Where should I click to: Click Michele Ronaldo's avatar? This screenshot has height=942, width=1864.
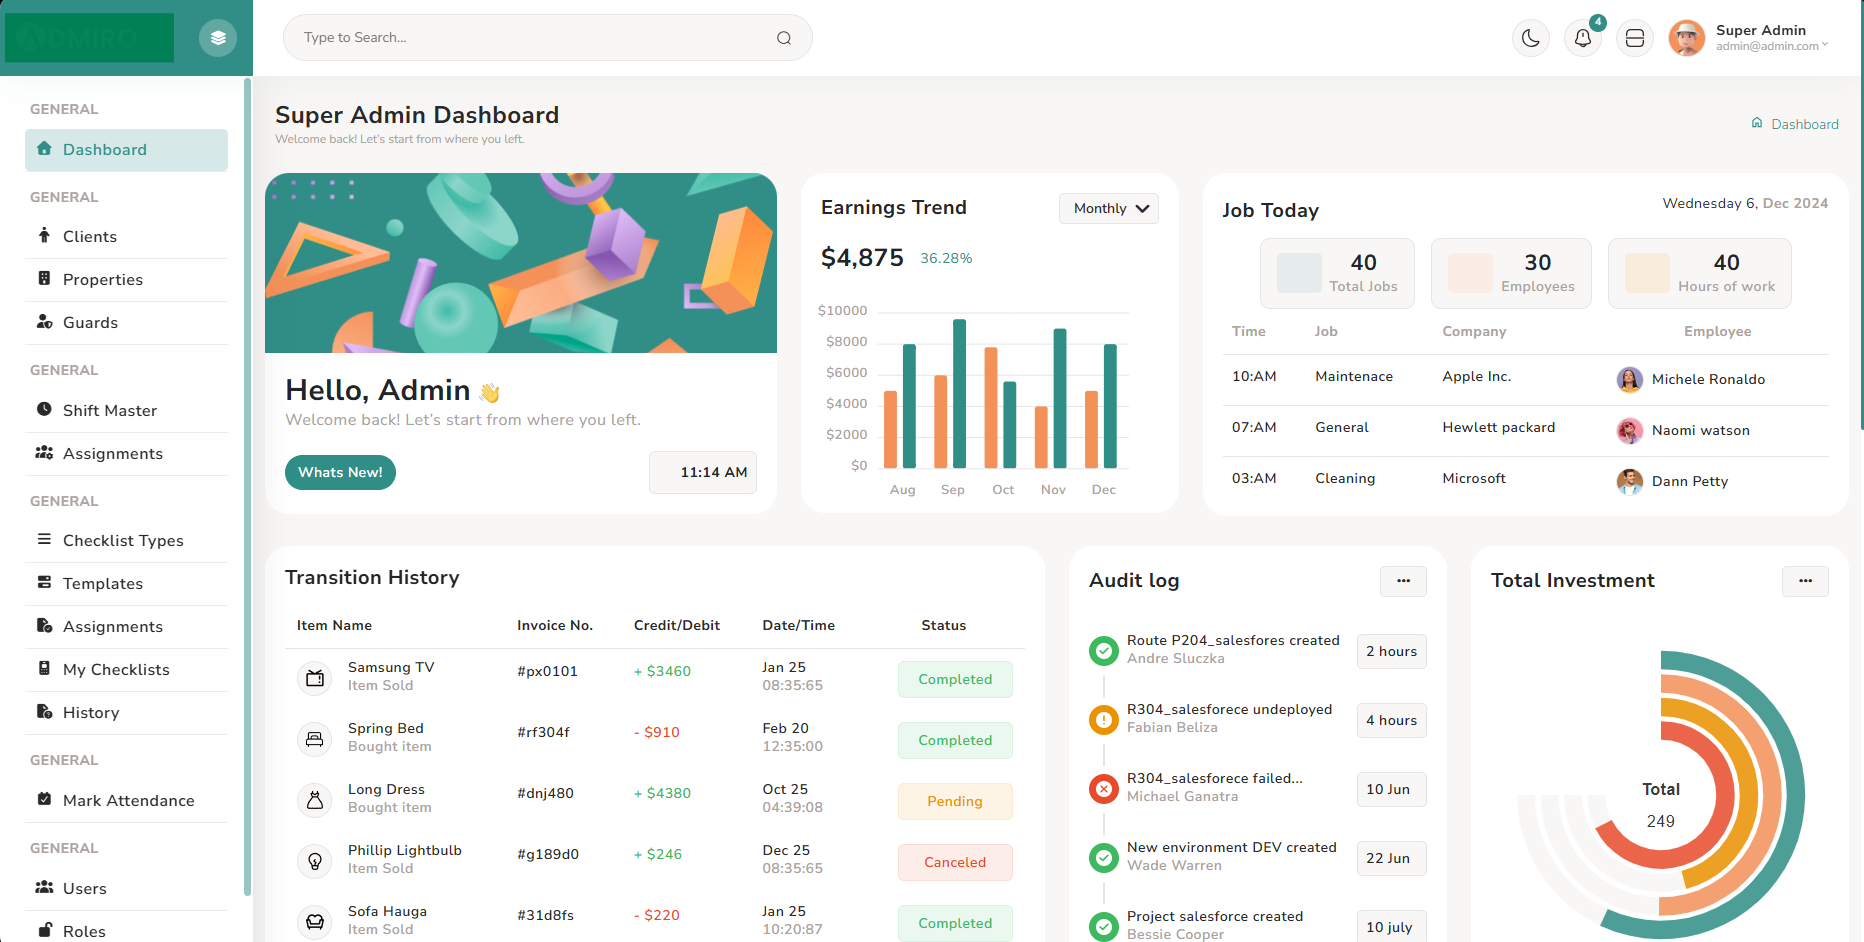pyautogui.click(x=1629, y=379)
